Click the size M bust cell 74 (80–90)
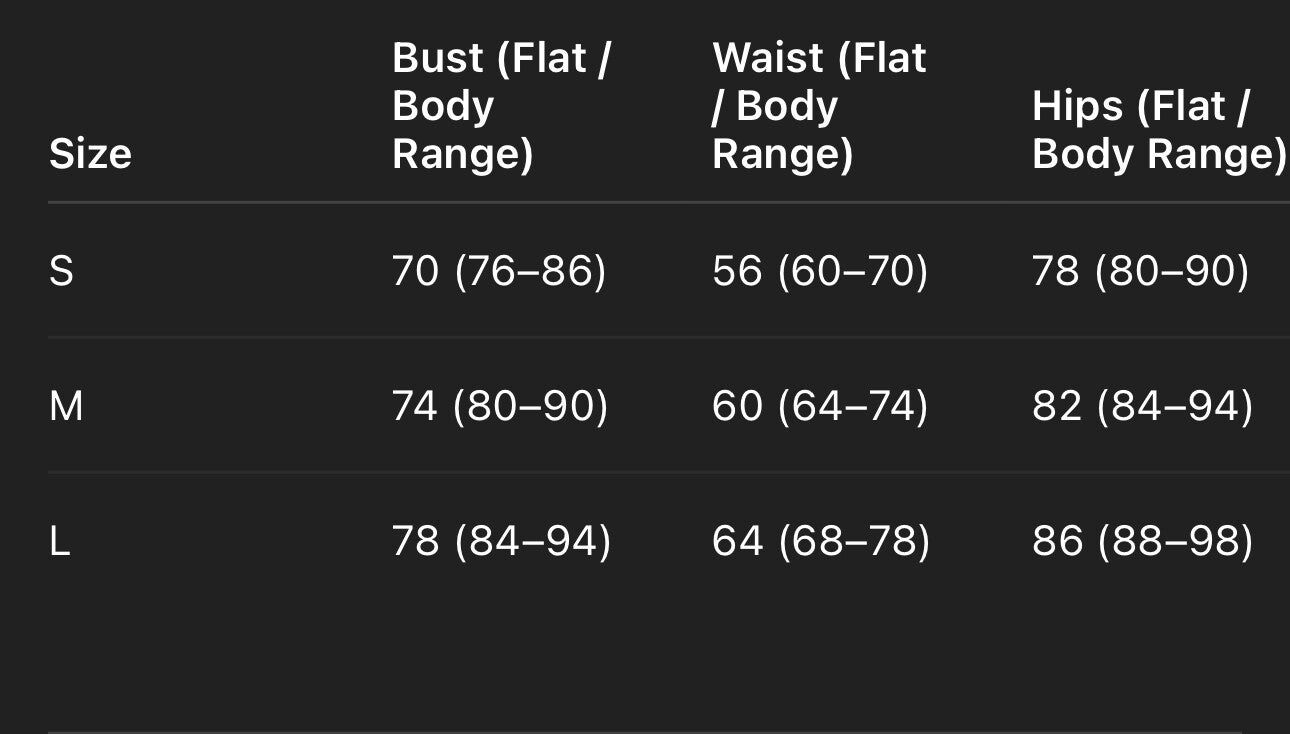Screen dimensions: 1290x734 [x=500, y=406]
